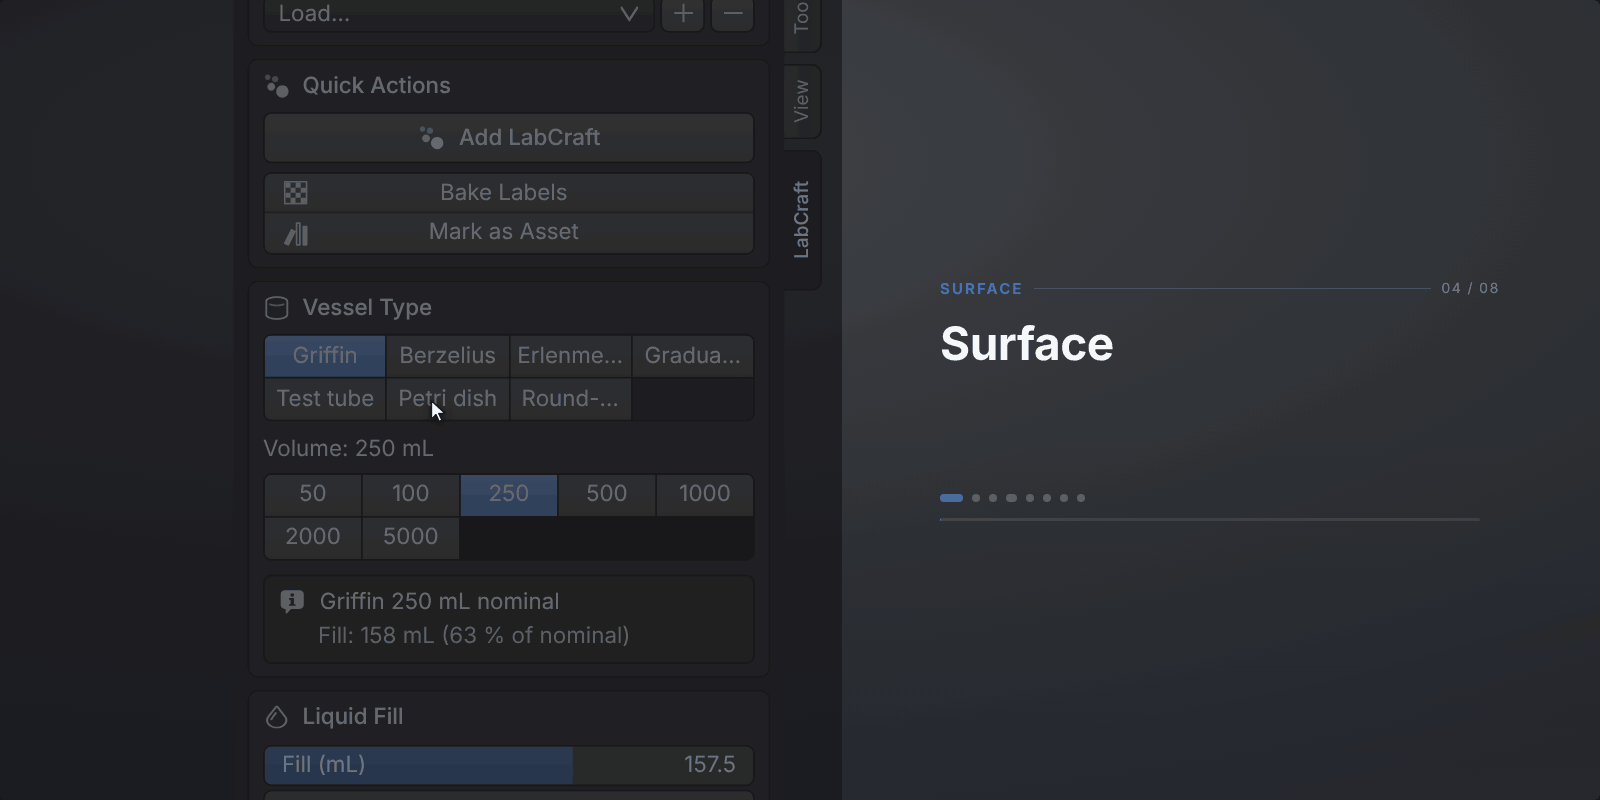Screen dimensions: 1600x800
Task: Click the Fill: 158 mL (63 % of nominal) text
Action: tap(474, 636)
